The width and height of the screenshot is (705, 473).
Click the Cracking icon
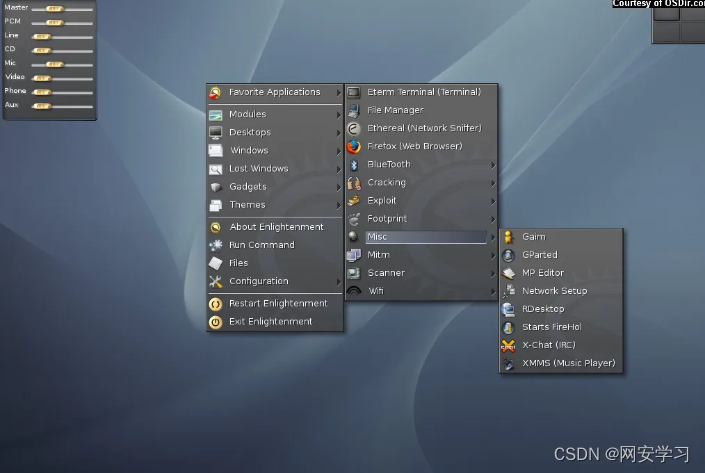point(354,183)
